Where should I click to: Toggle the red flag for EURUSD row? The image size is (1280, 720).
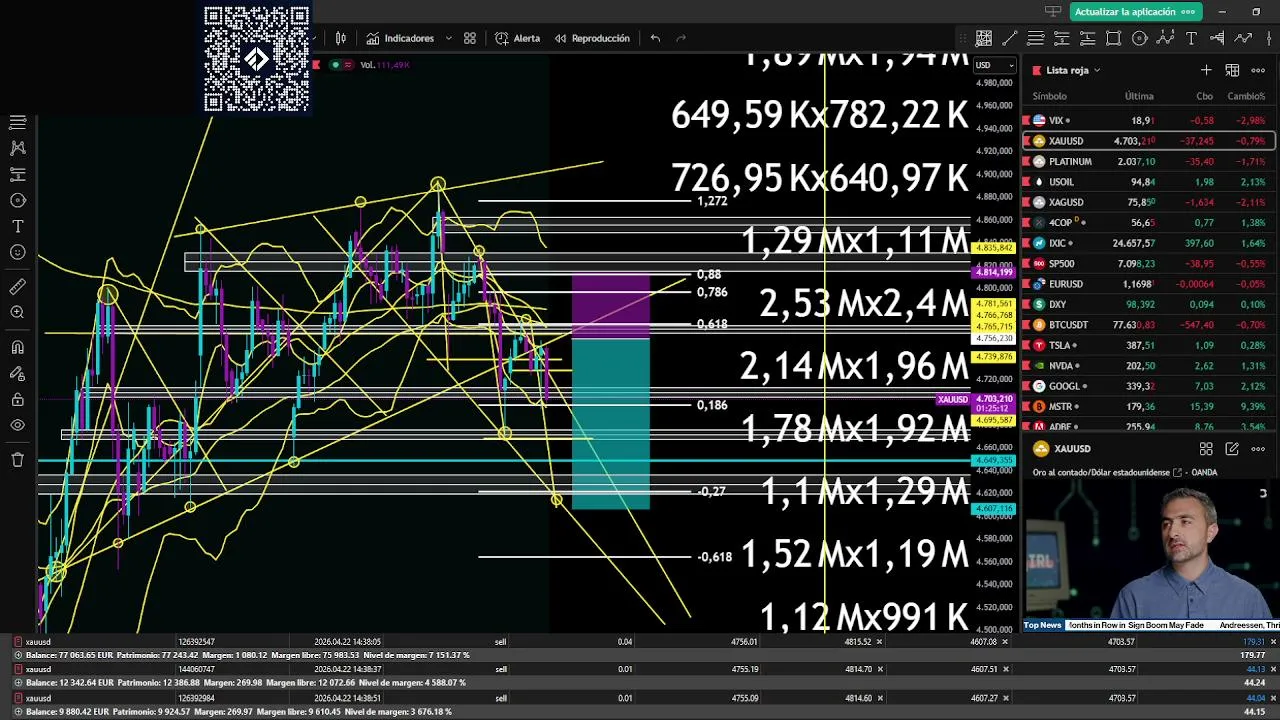click(1026, 284)
